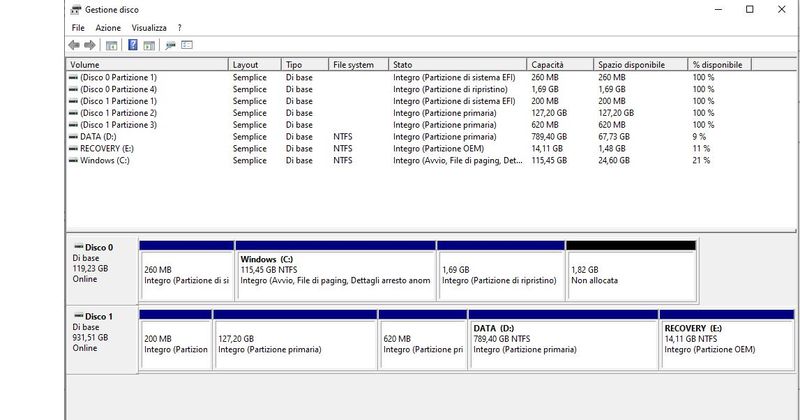Screen dimensions: 800x420
Task: Sort by the Tipo column header
Action: [305, 65]
